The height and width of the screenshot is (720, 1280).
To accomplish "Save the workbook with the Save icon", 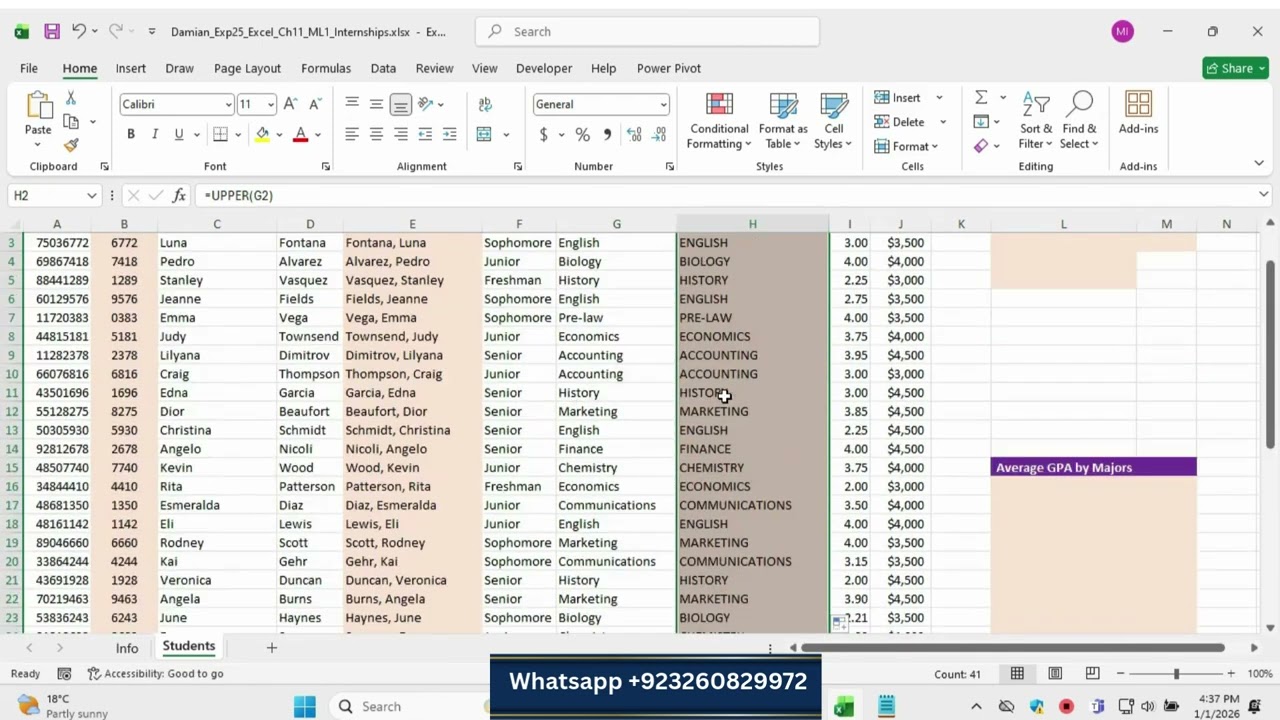I will pyautogui.click(x=52, y=32).
